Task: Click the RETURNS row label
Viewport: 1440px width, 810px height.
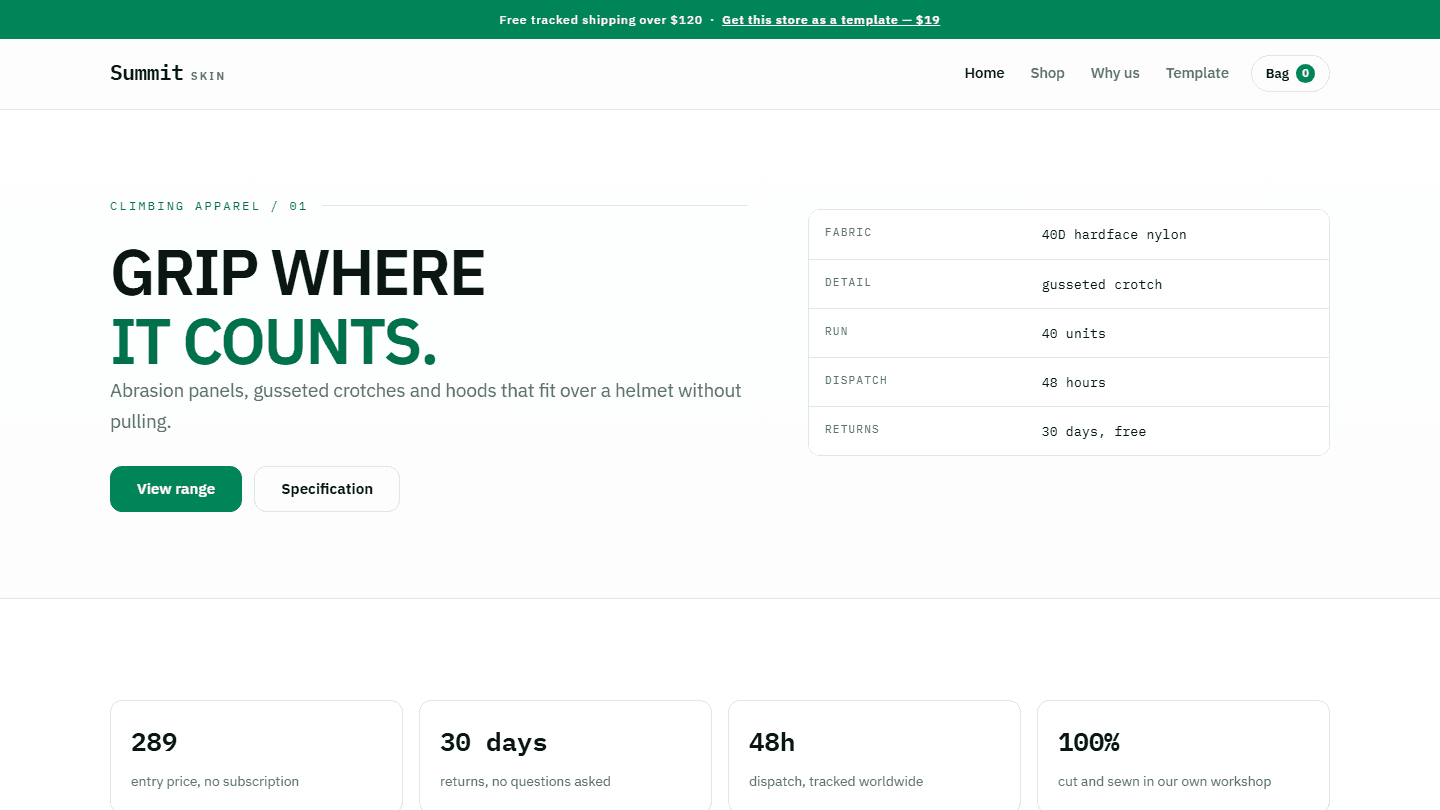Action: point(852,430)
